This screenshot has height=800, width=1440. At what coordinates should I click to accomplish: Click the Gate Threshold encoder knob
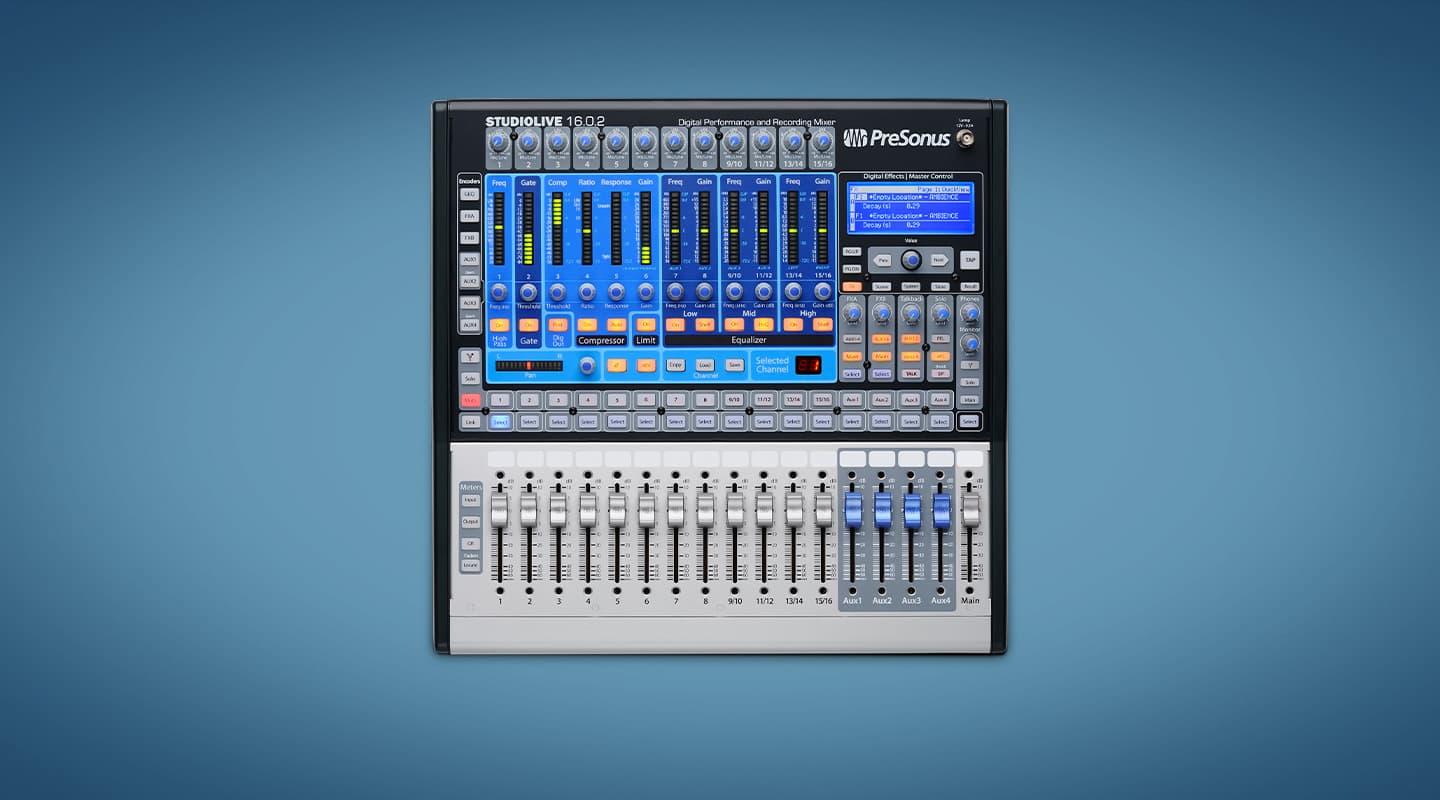528,292
